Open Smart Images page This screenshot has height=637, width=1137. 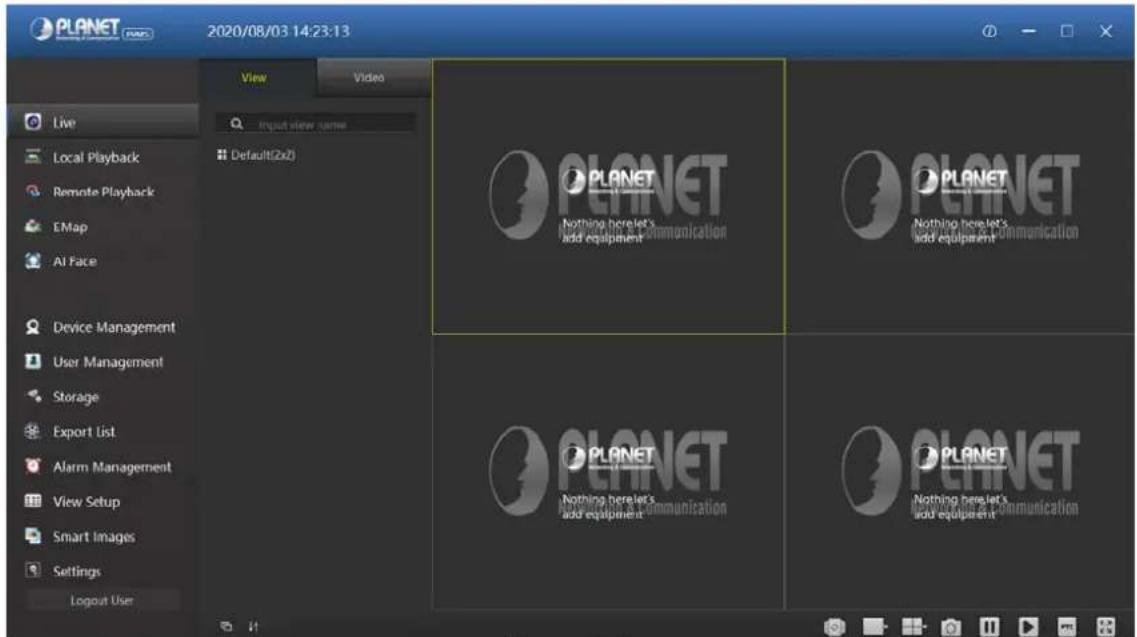point(94,536)
